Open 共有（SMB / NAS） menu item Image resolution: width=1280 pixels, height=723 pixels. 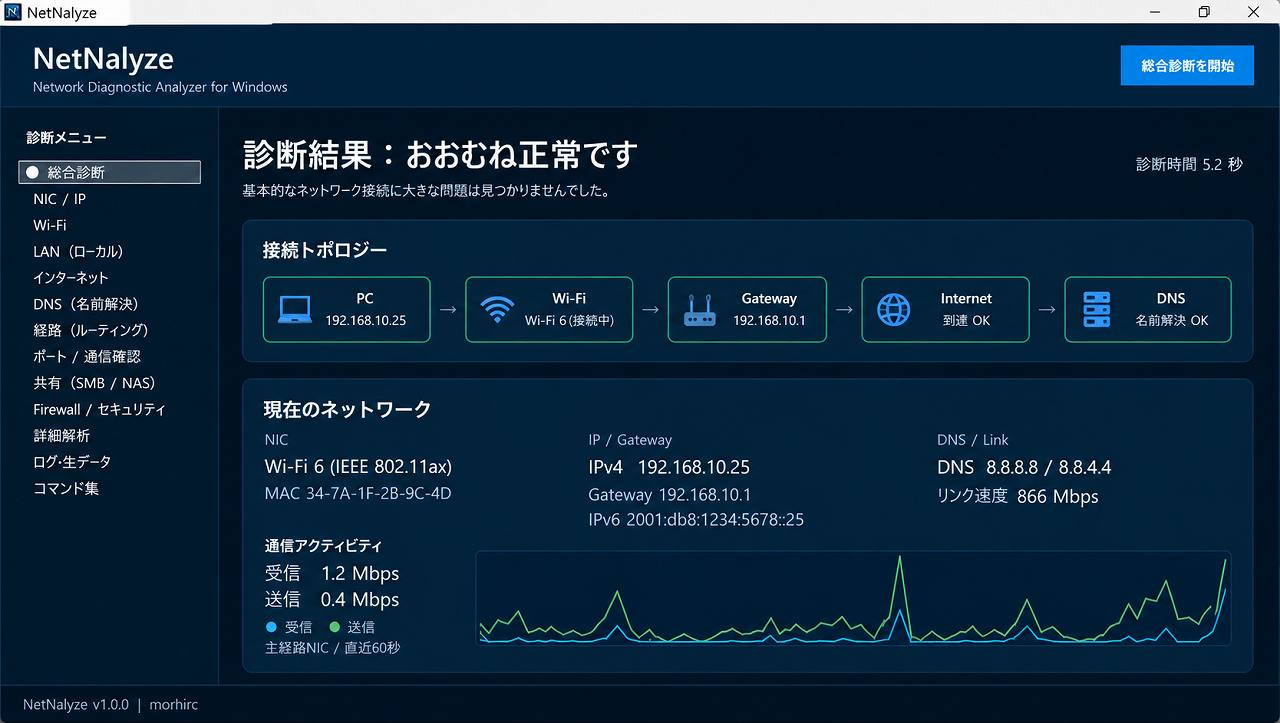95,383
